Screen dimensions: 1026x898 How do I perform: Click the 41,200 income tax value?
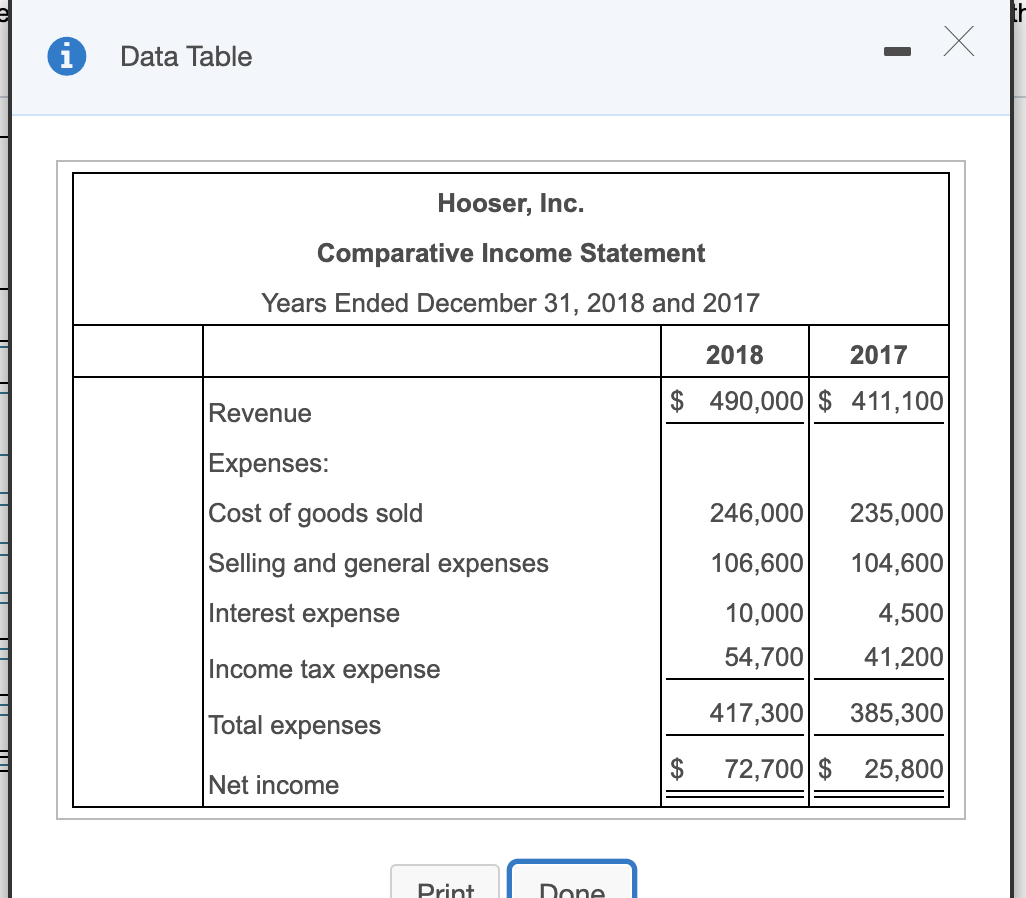[x=904, y=656]
